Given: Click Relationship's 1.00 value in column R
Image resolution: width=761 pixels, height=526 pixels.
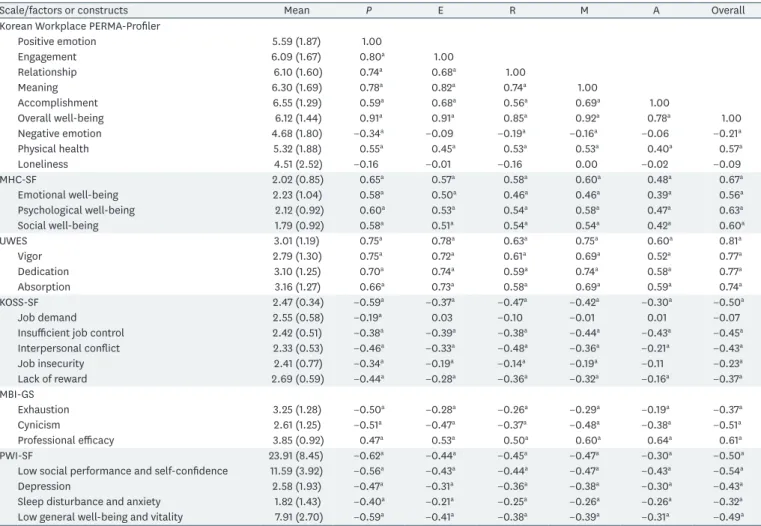Looking at the screenshot, I should point(515,72).
